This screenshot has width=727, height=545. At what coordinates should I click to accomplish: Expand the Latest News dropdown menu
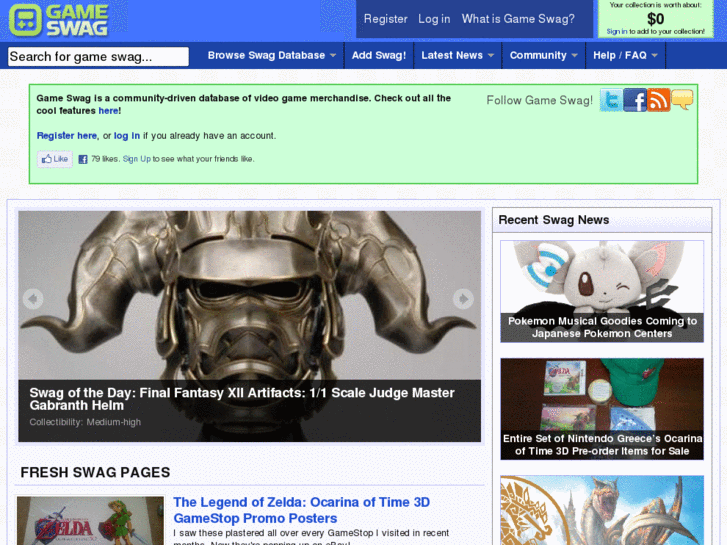click(457, 55)
